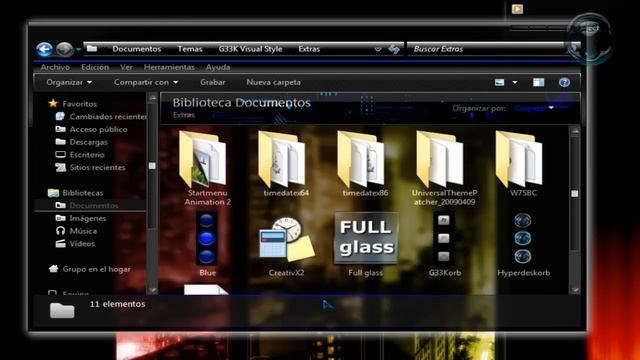Viewport: 640px width, 360px height.
Task: Open the Organizar por Carpeta dropdown
Action: pyautogui.click(x=534, y=108)
